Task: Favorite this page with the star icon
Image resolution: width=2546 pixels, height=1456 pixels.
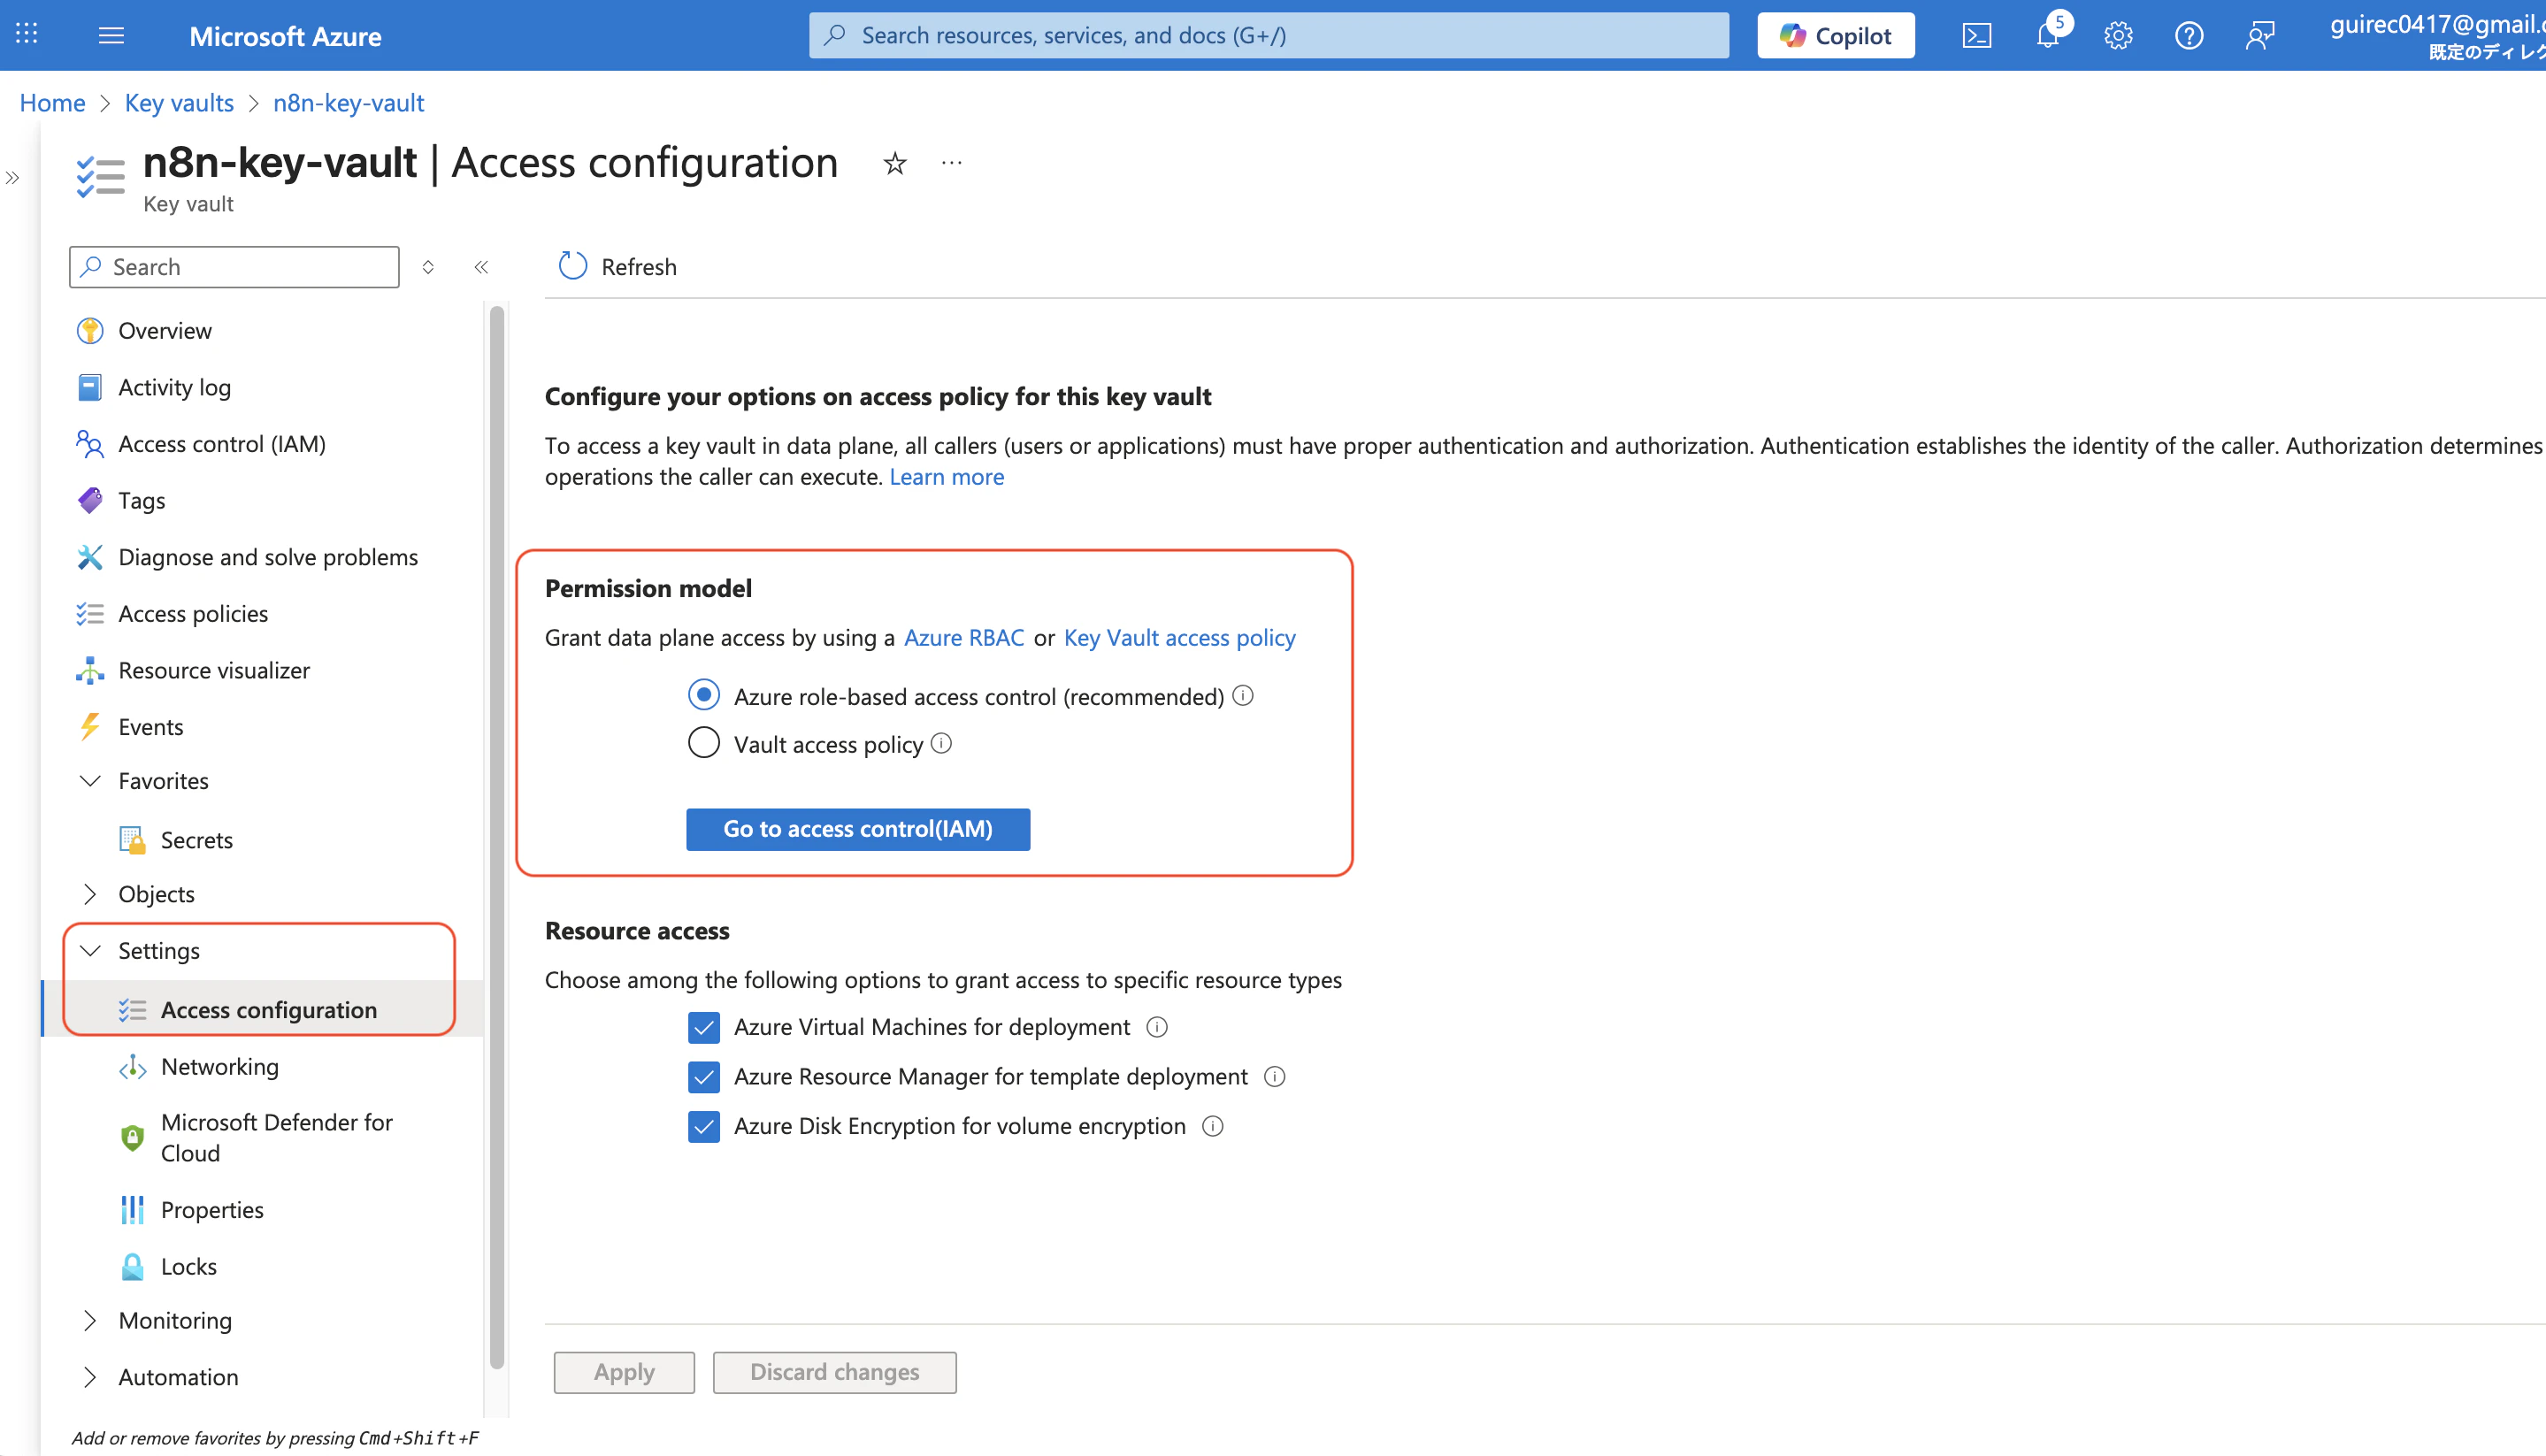Action: [x=895, y=163]
